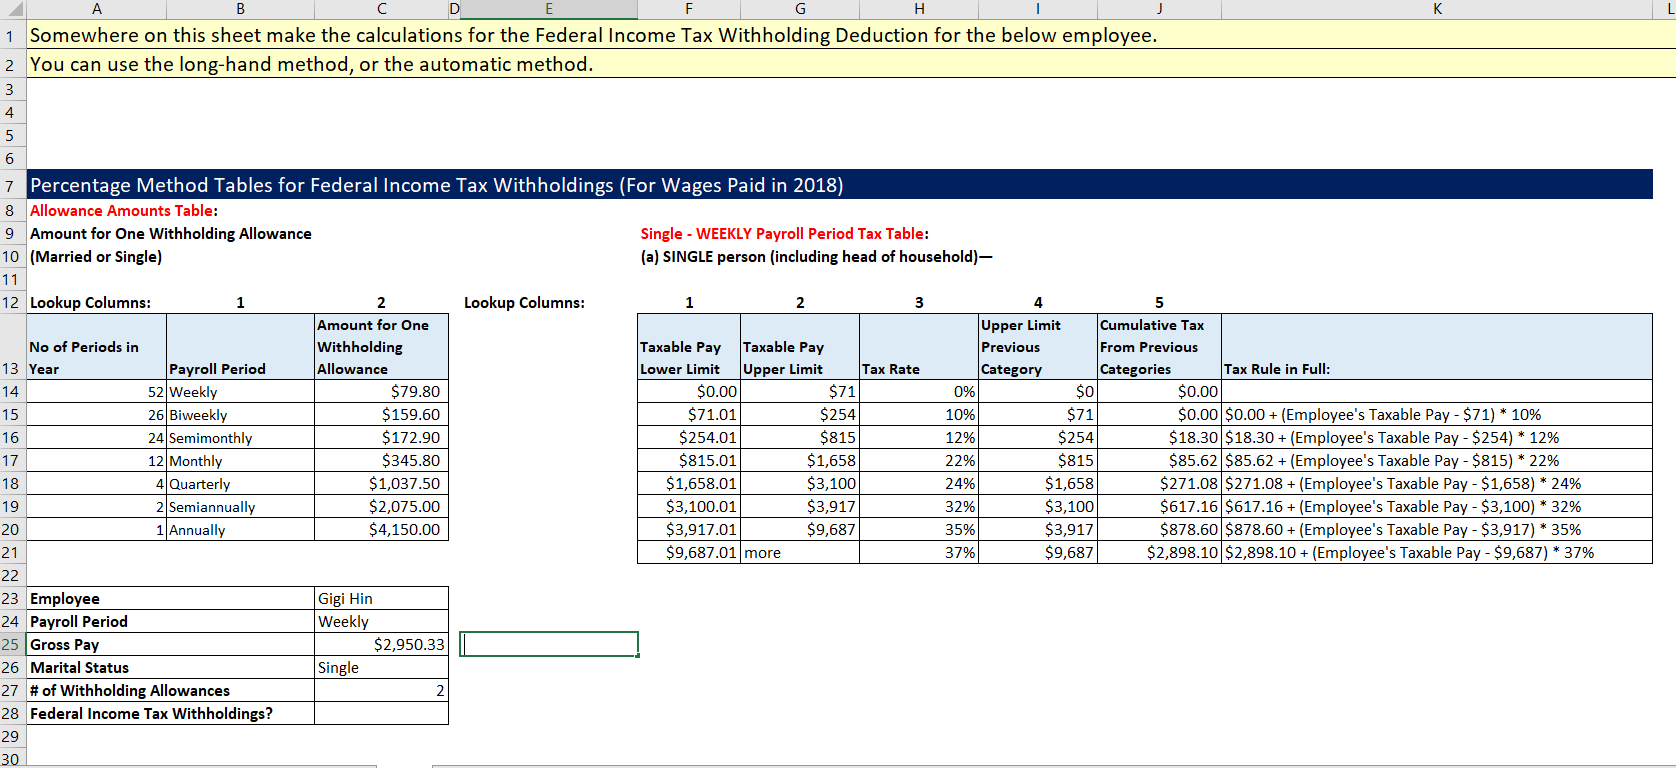The width and height of the screenshot is (1676, 768).
Task: Select tax rule ending in $3,917) * 35%
Action: [x=1437, y=529]
